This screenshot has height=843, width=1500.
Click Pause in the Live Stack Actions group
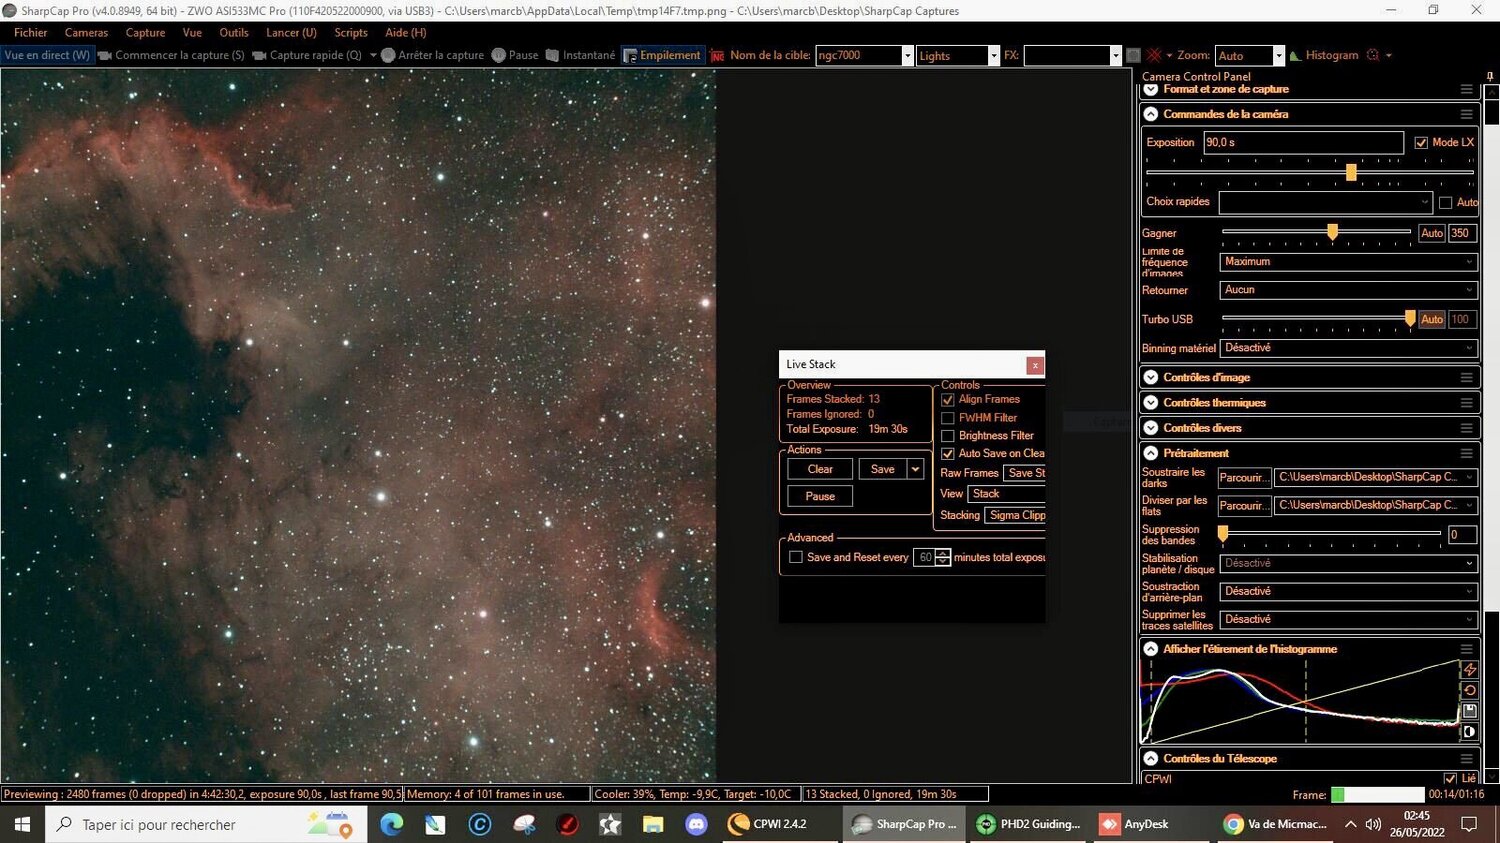point(820,496)
